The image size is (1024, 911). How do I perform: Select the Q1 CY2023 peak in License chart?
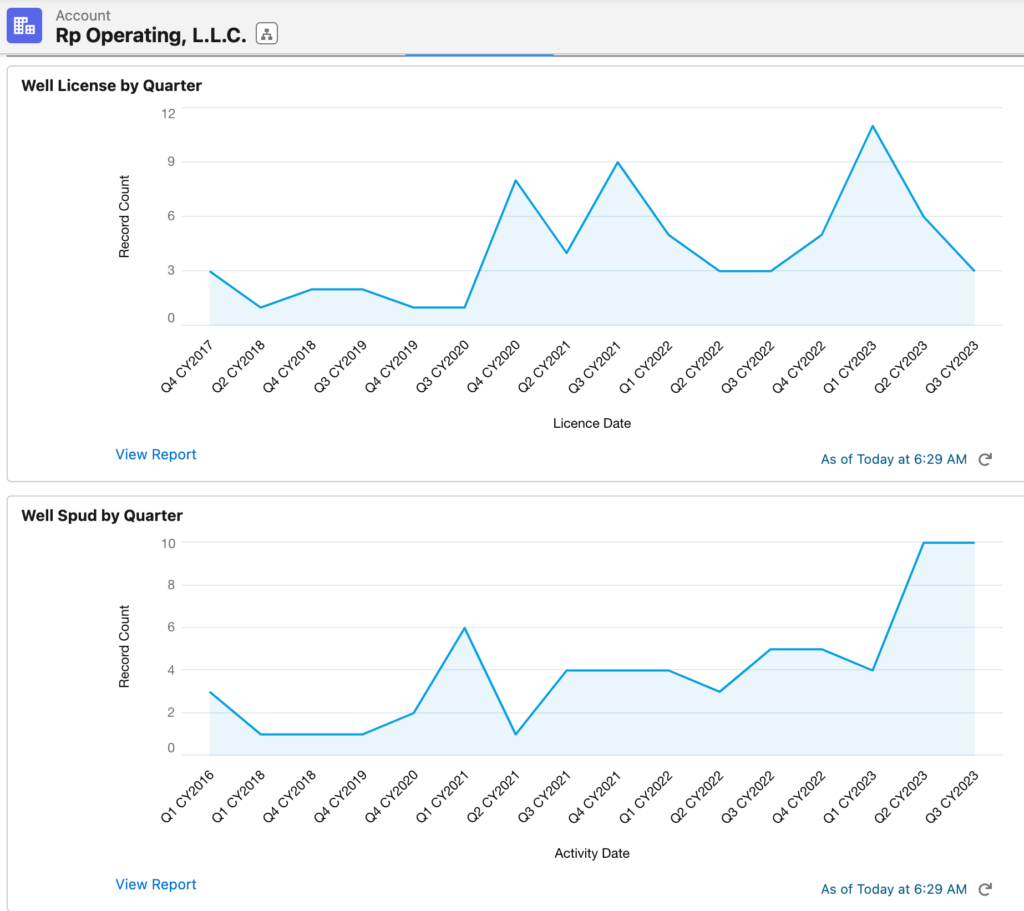tap(872, 126)
